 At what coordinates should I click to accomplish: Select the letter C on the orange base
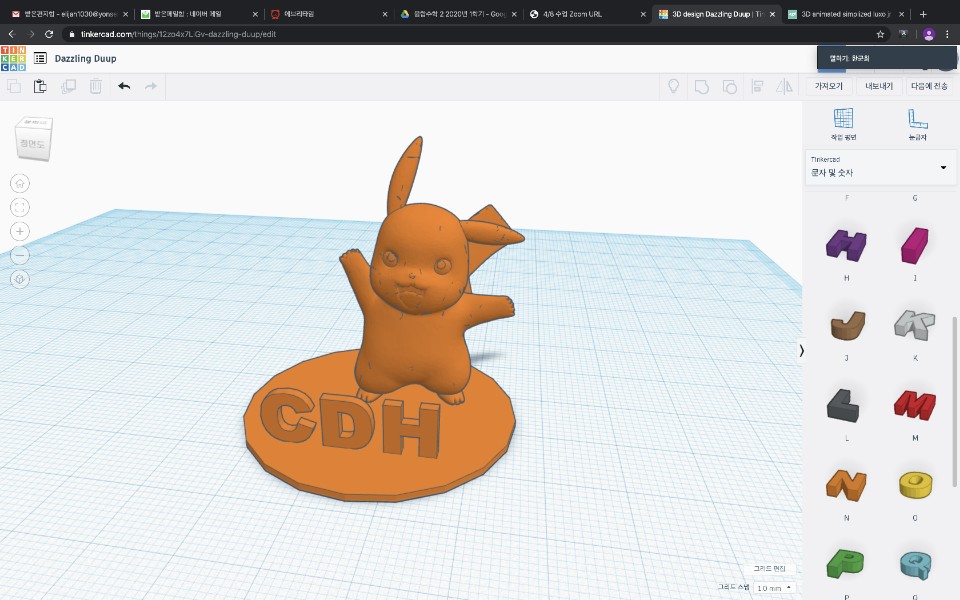(x=288, y=416)
